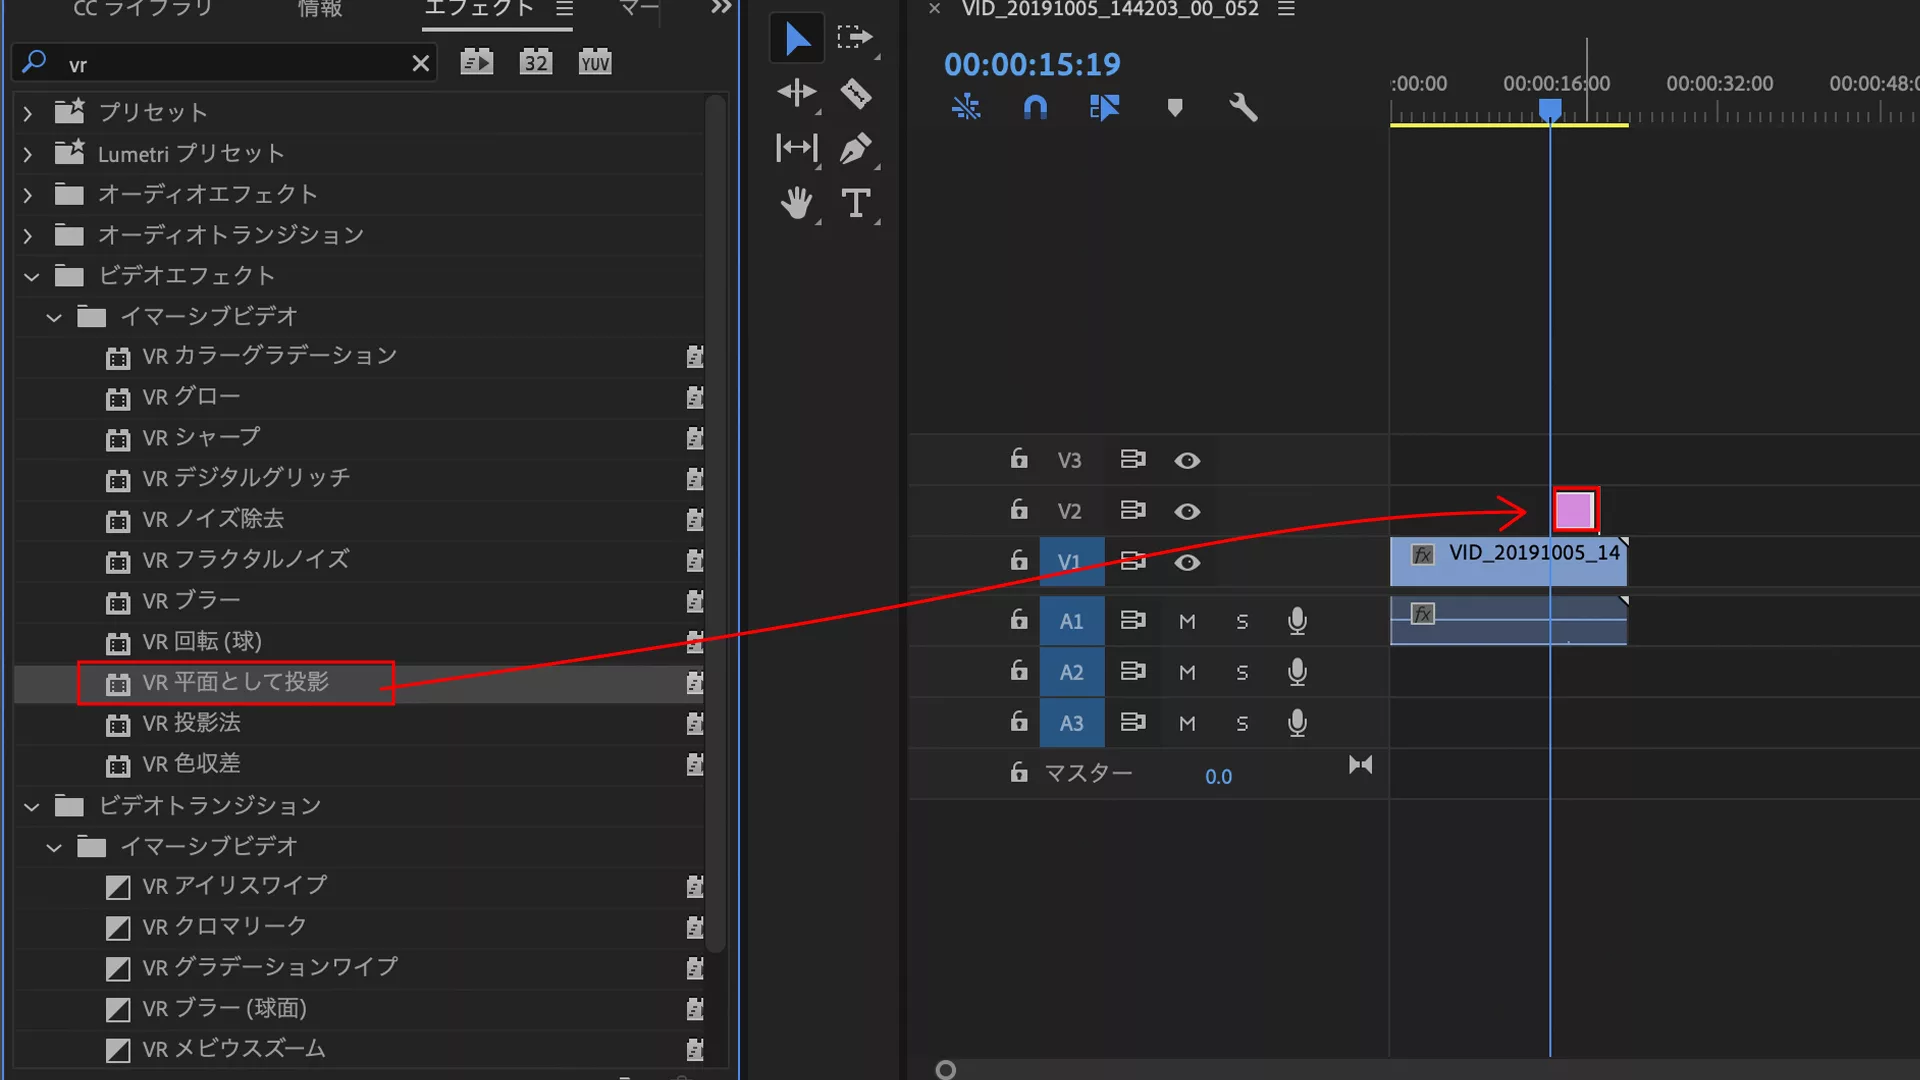
Task: Toggle 32-bit color effects filter
Action: click(x=536, y=63)
